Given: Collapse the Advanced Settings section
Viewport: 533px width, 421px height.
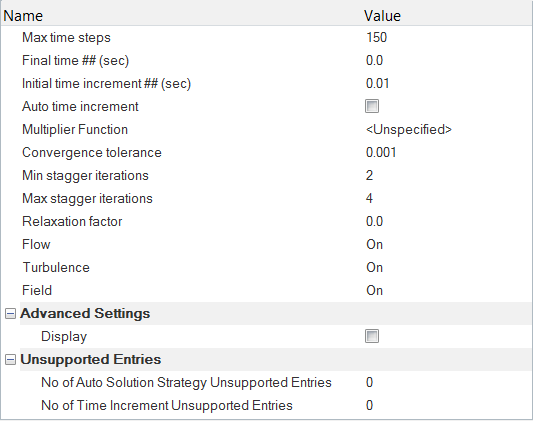Looking at the screenshot, I should click(x=10, y=313).
